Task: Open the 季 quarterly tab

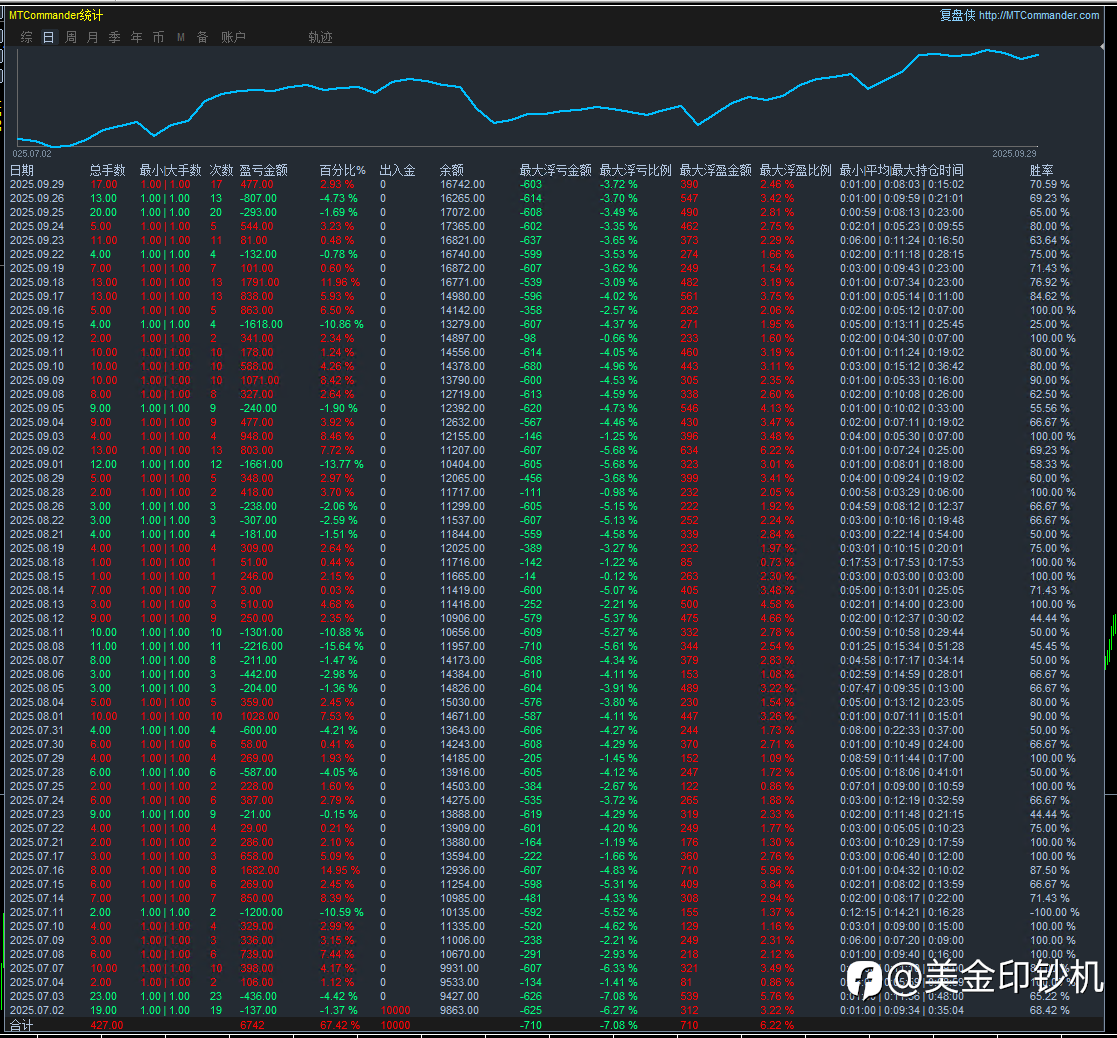Action: pos(115,37)
